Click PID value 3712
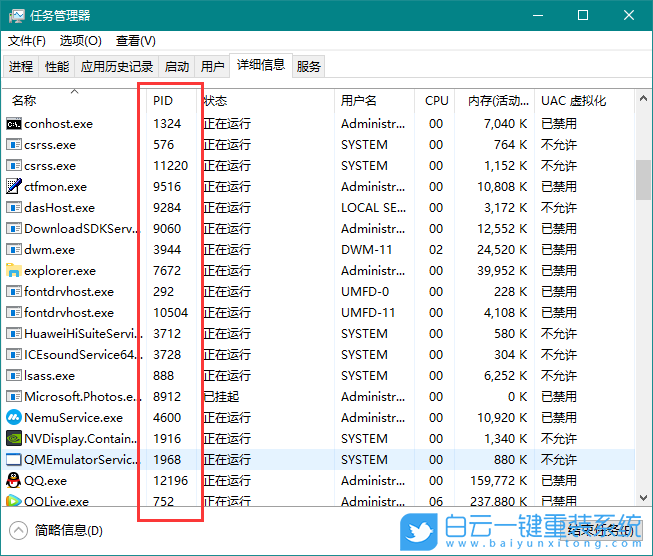 point(167,334)
